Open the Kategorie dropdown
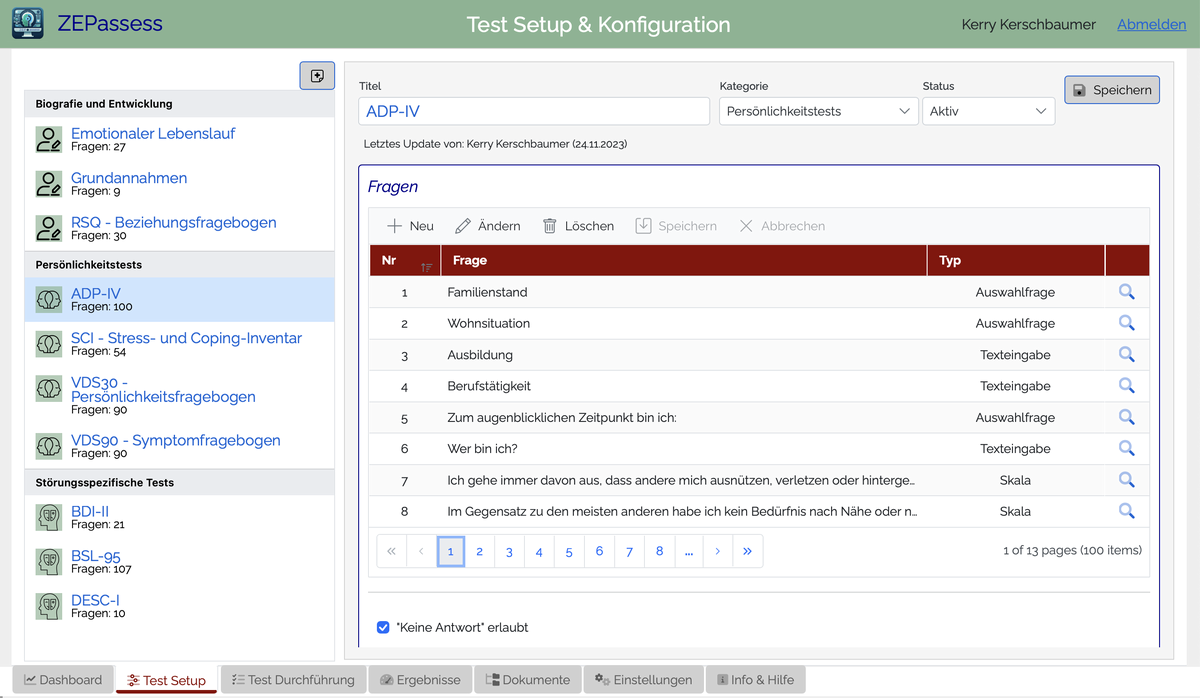This screenshot has height=698, width=1200. (x=818, y=111)
